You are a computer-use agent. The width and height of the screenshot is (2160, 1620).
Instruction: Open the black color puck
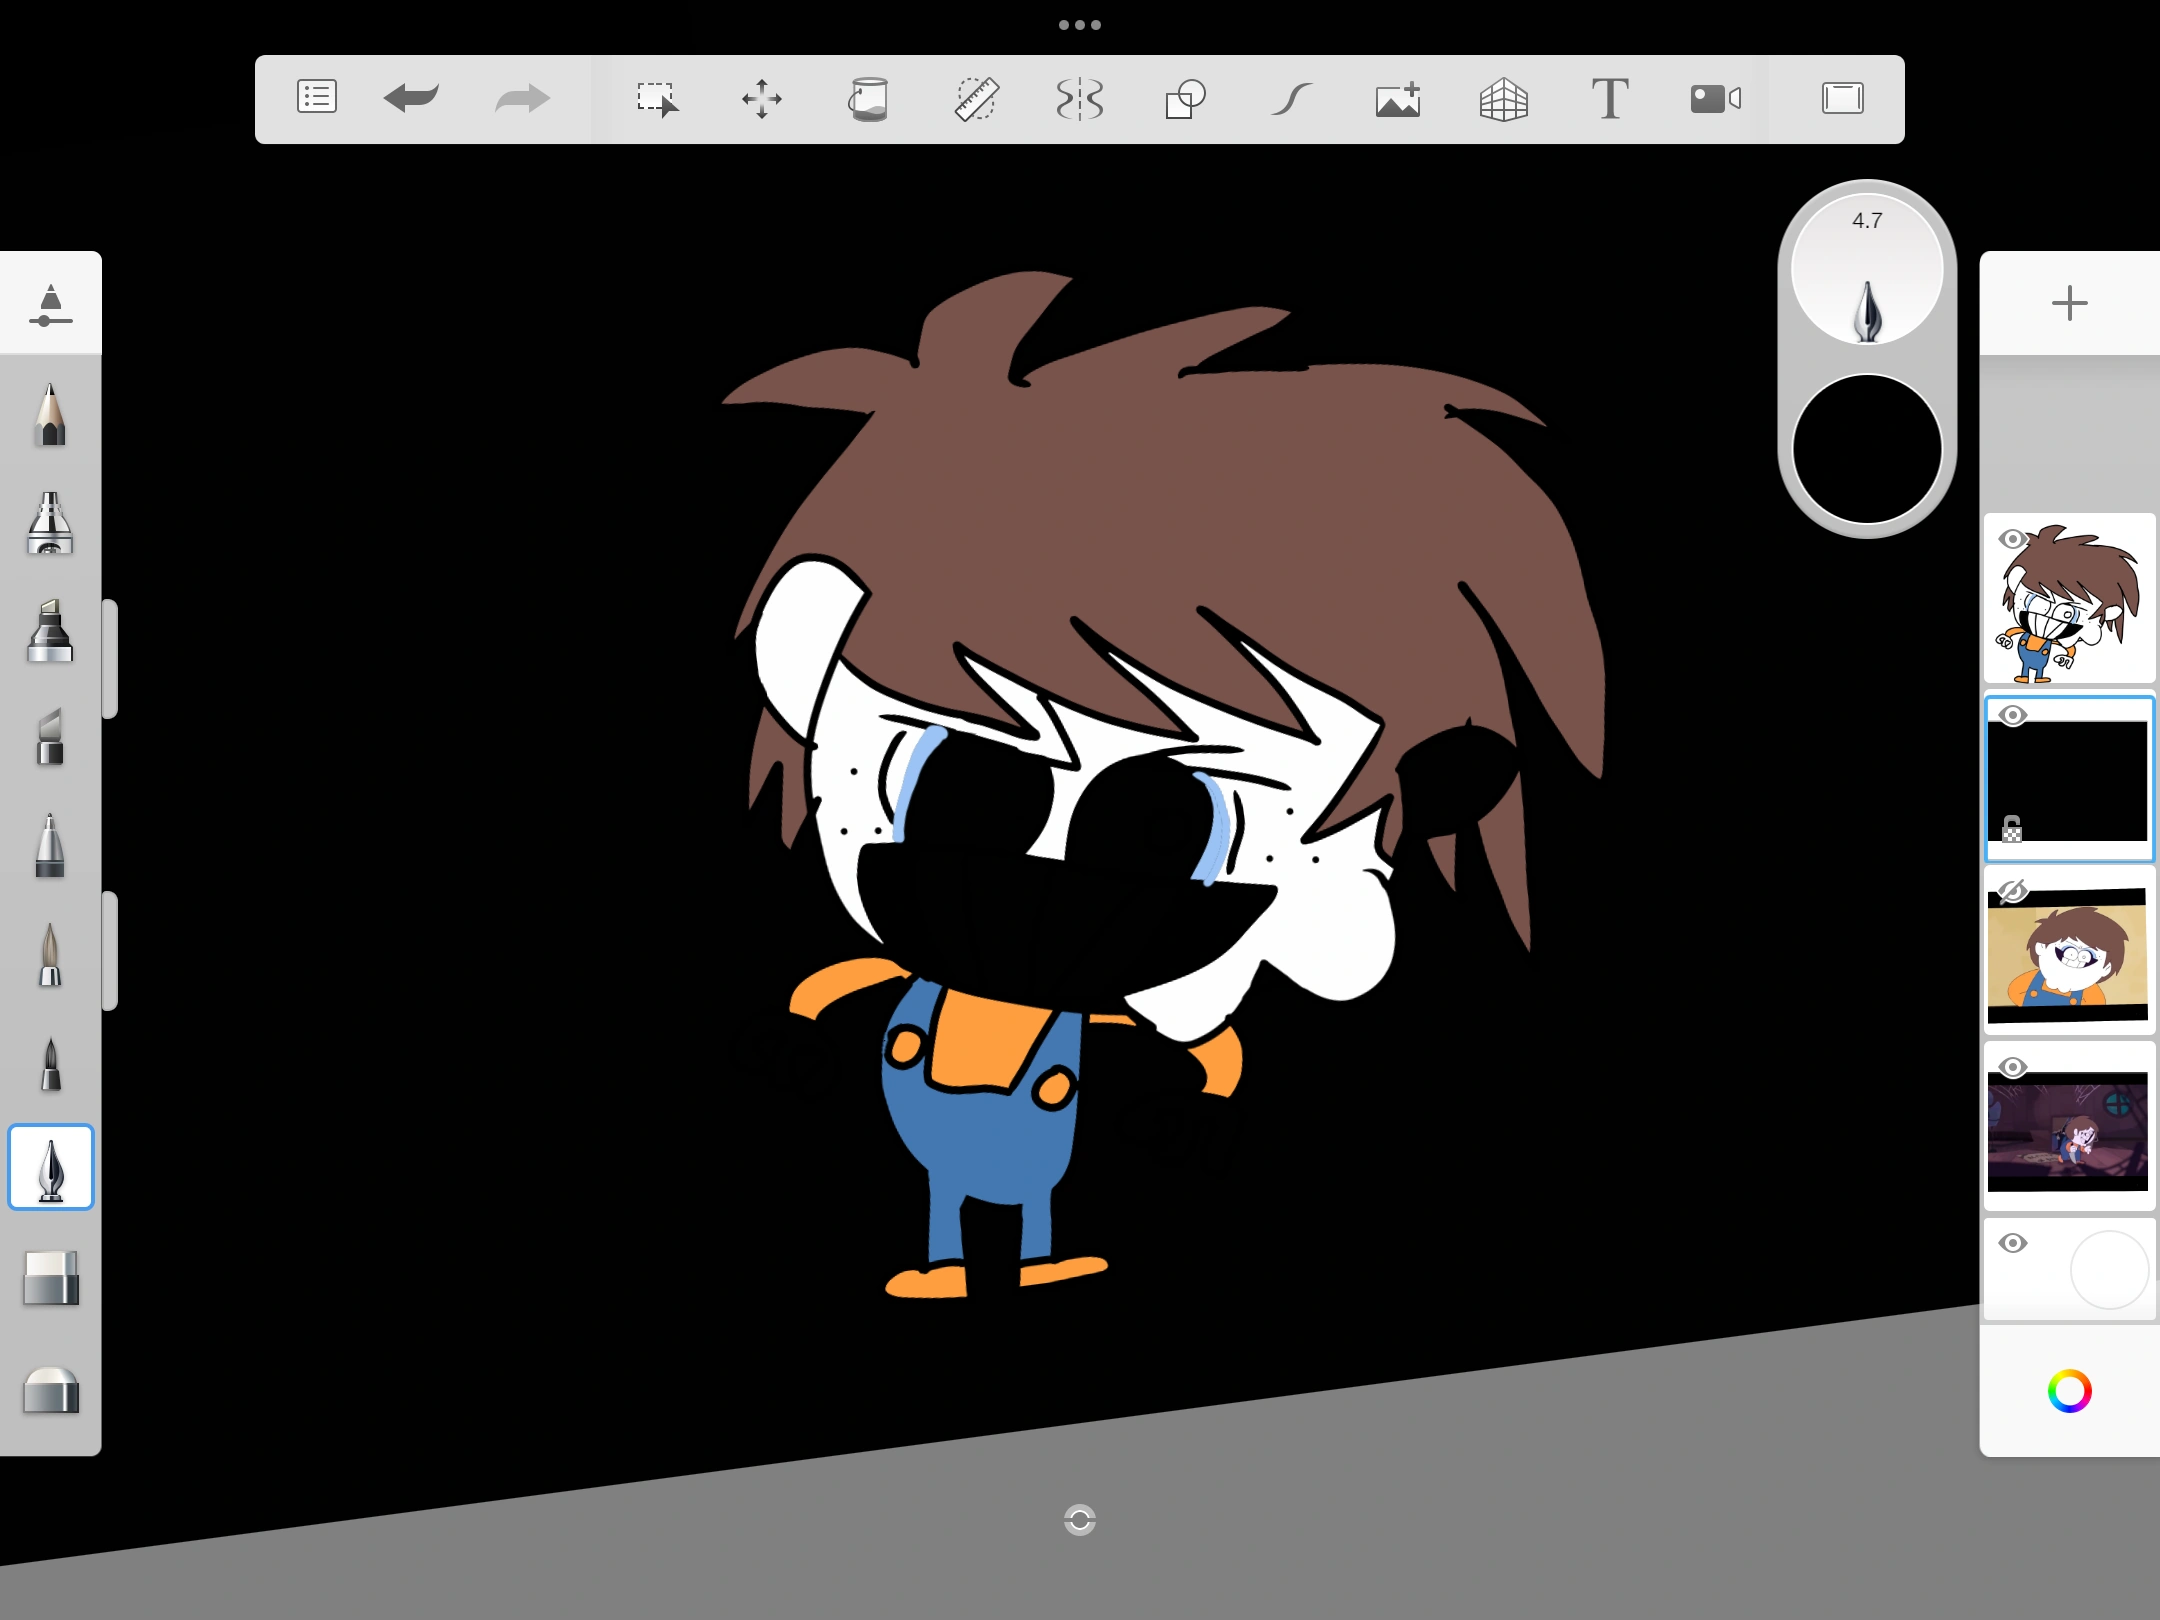pyautogui.click(x=1867, y=449)
